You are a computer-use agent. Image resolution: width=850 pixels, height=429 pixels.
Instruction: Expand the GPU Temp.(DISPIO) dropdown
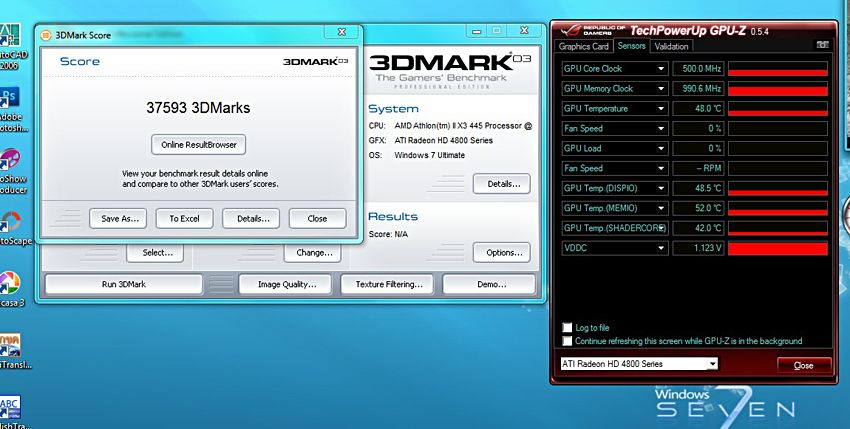coord(661,188)
